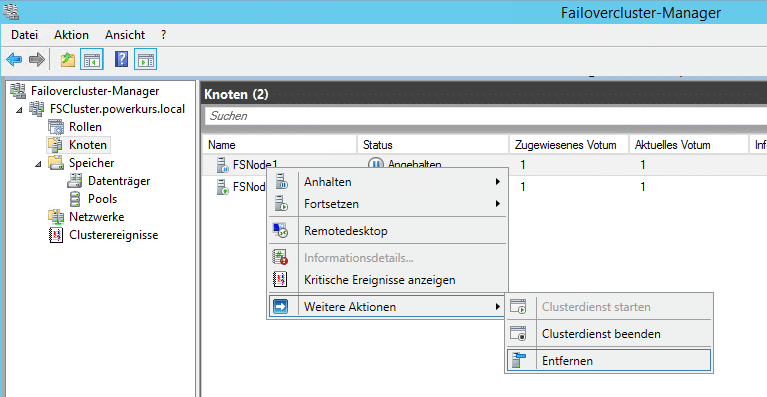Sort by the Status column header
Viewport: 767px width, 397px height.
[x=433, y=145]
